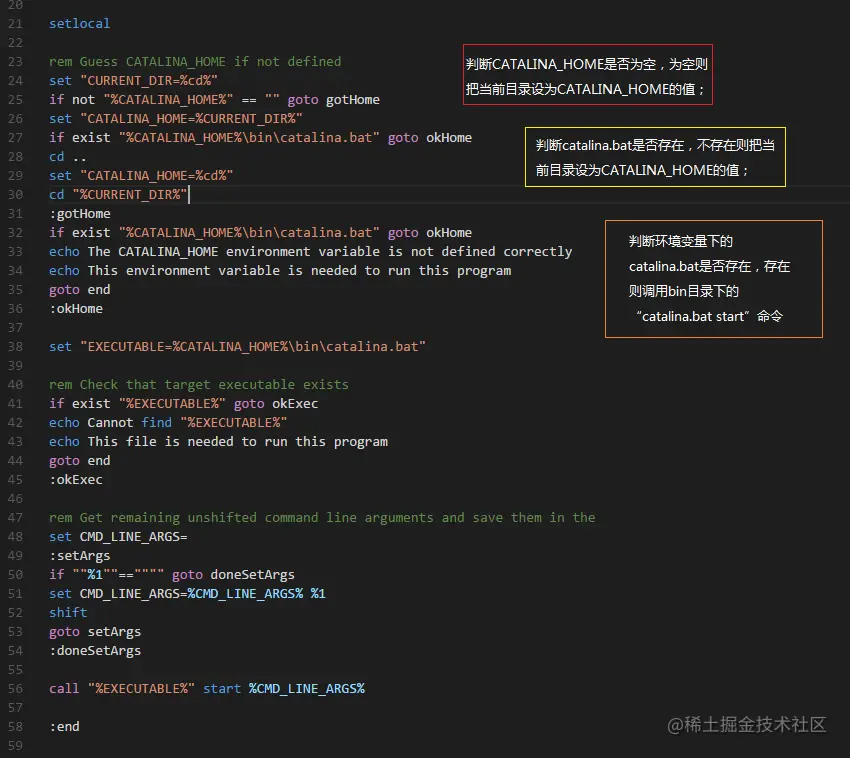Click the "rem Guess CATALINA_HOME if not defined" comment

coord(195,61)
